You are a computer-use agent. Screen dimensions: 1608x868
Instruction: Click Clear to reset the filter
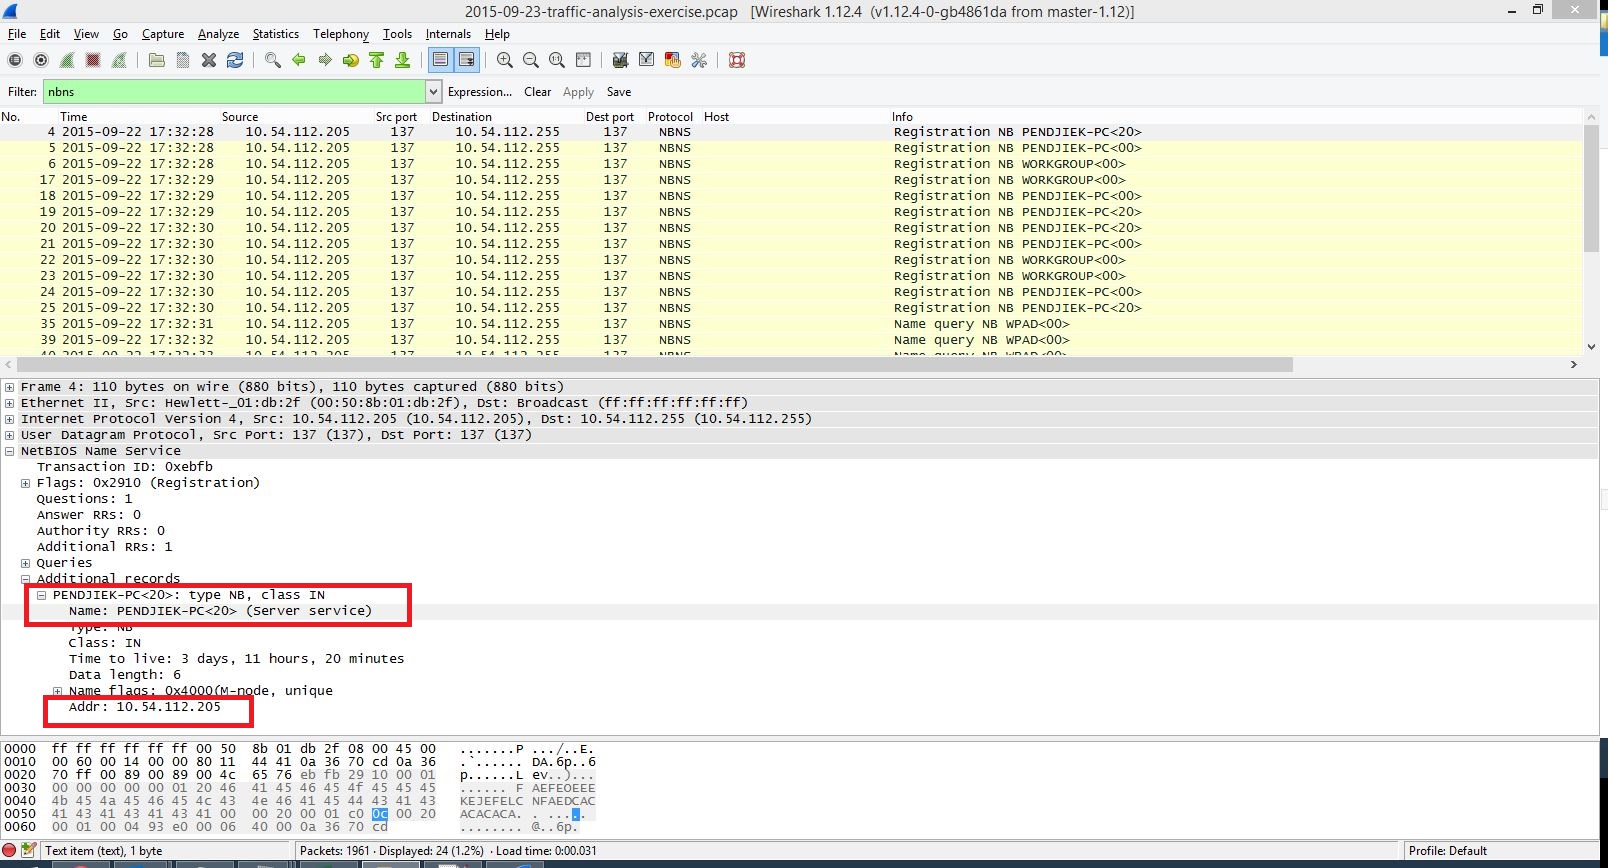pos(537,92)
